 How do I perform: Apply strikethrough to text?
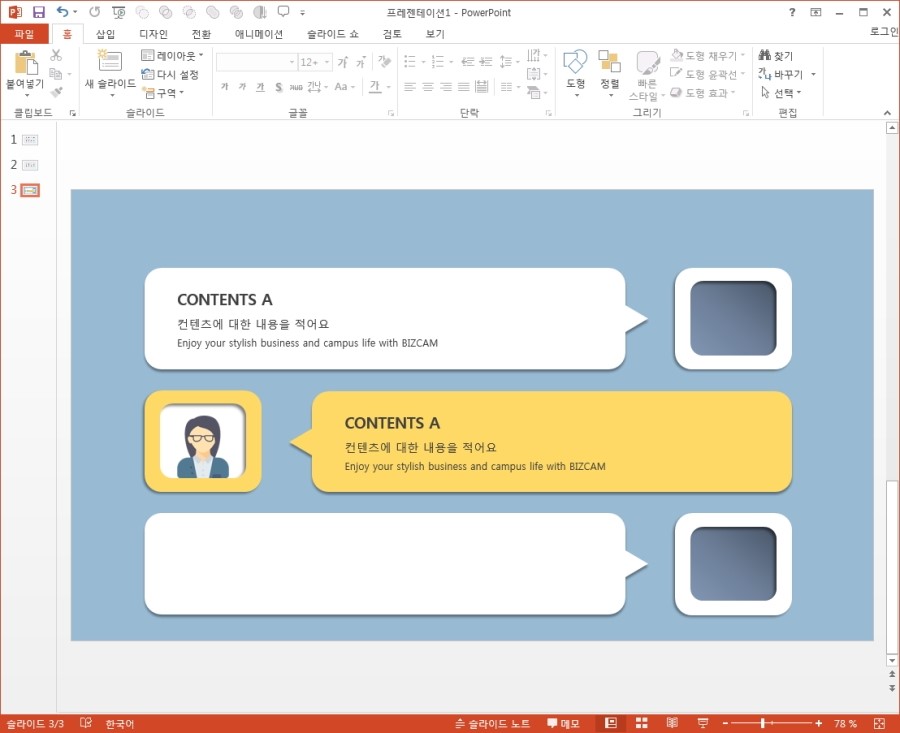point(278,86)
